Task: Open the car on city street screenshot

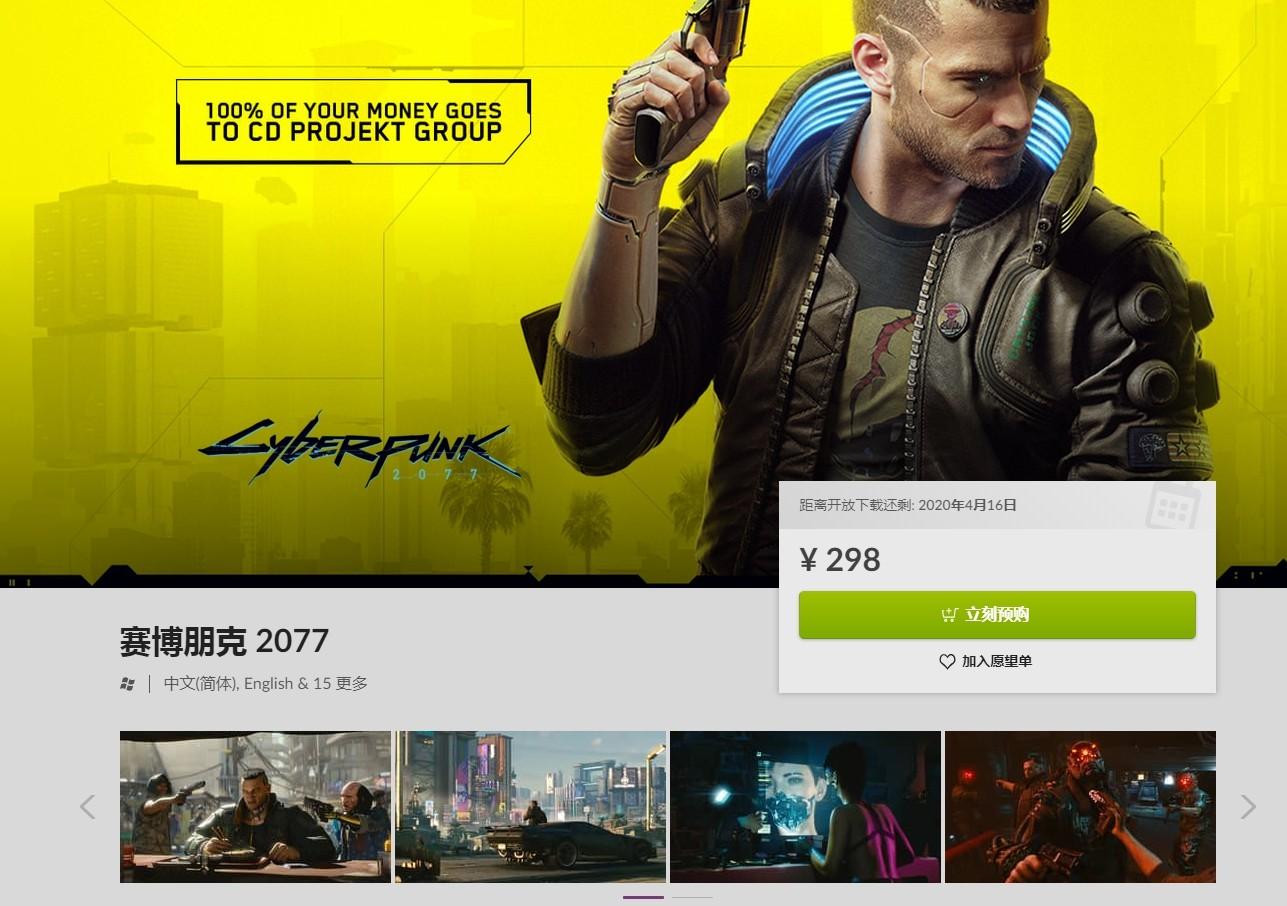Action: point(530,807)
